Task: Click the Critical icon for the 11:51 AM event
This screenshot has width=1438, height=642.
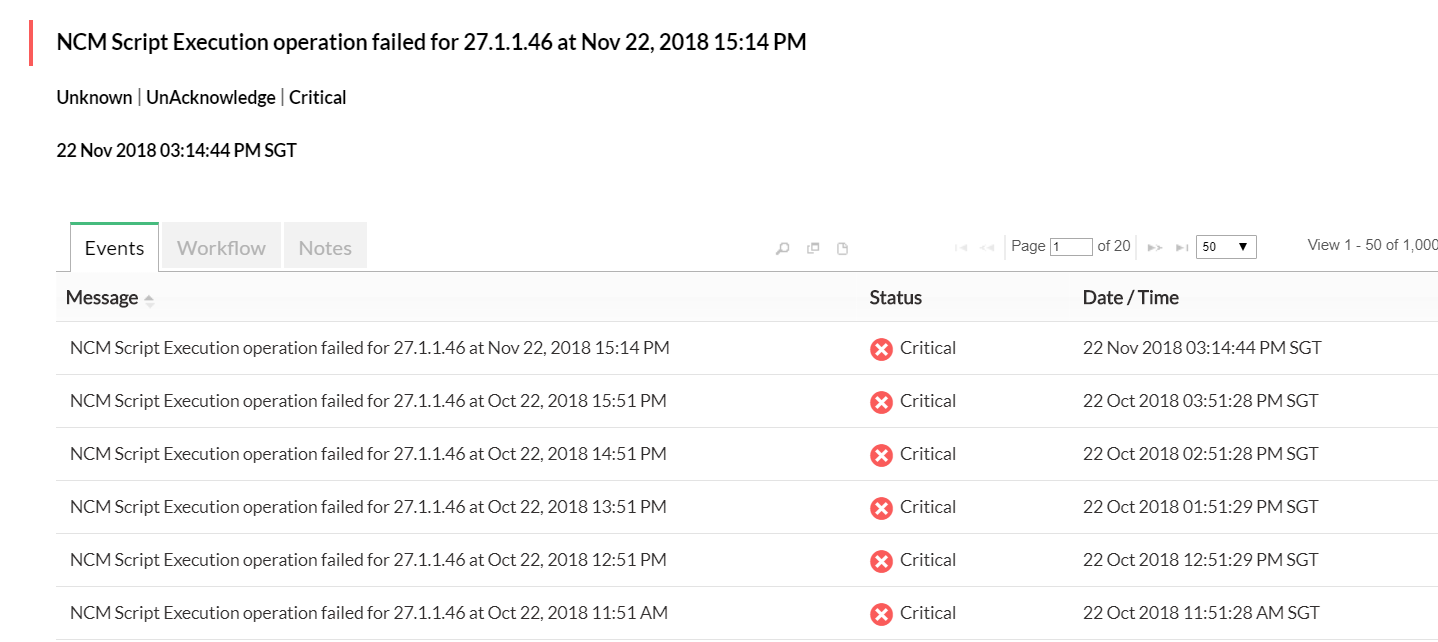Action: click(x=881, y=614)
